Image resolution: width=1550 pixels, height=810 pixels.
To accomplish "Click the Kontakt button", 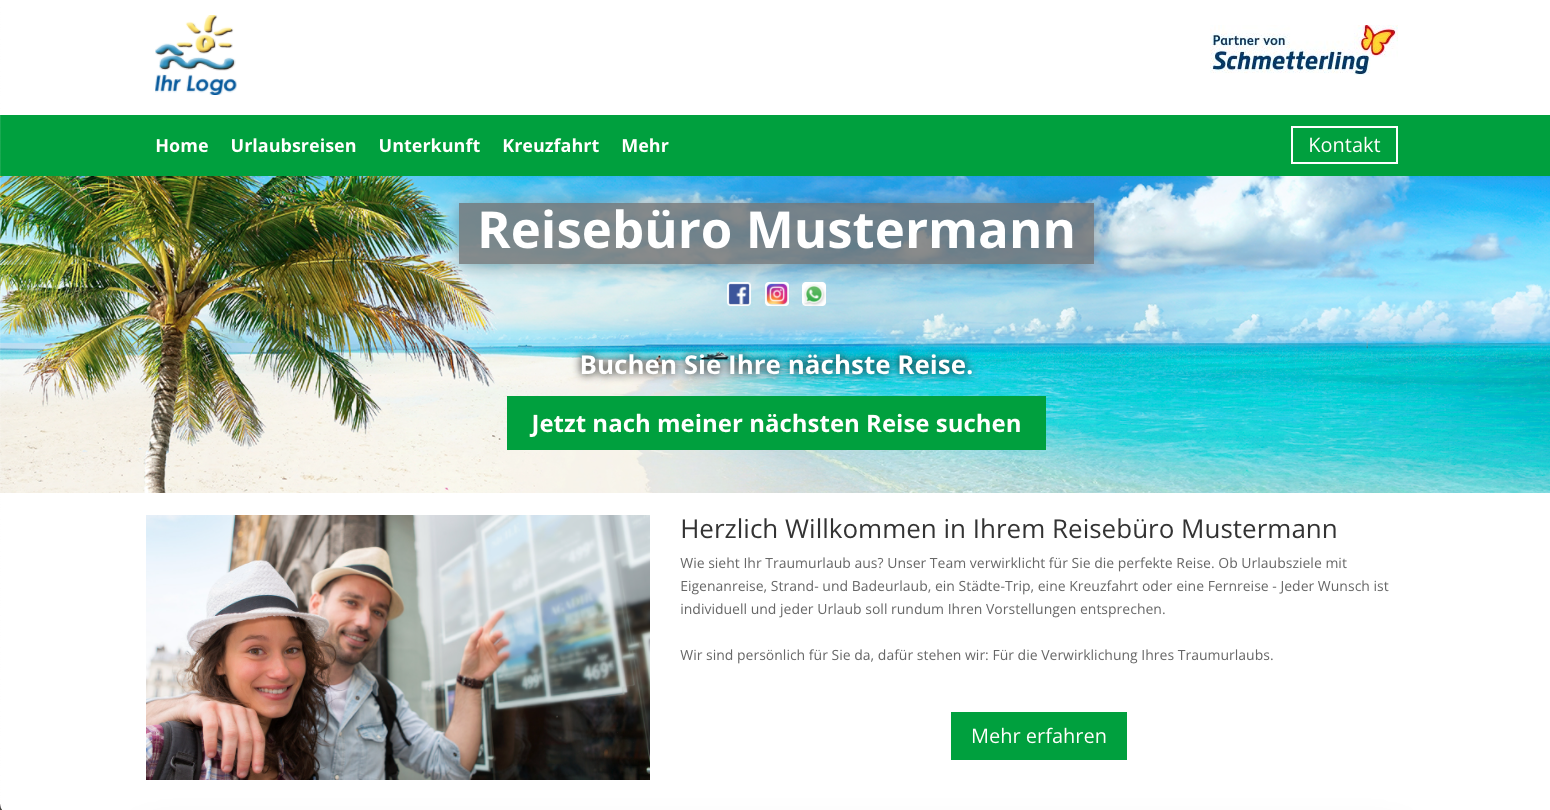I will coord(1344,145).
